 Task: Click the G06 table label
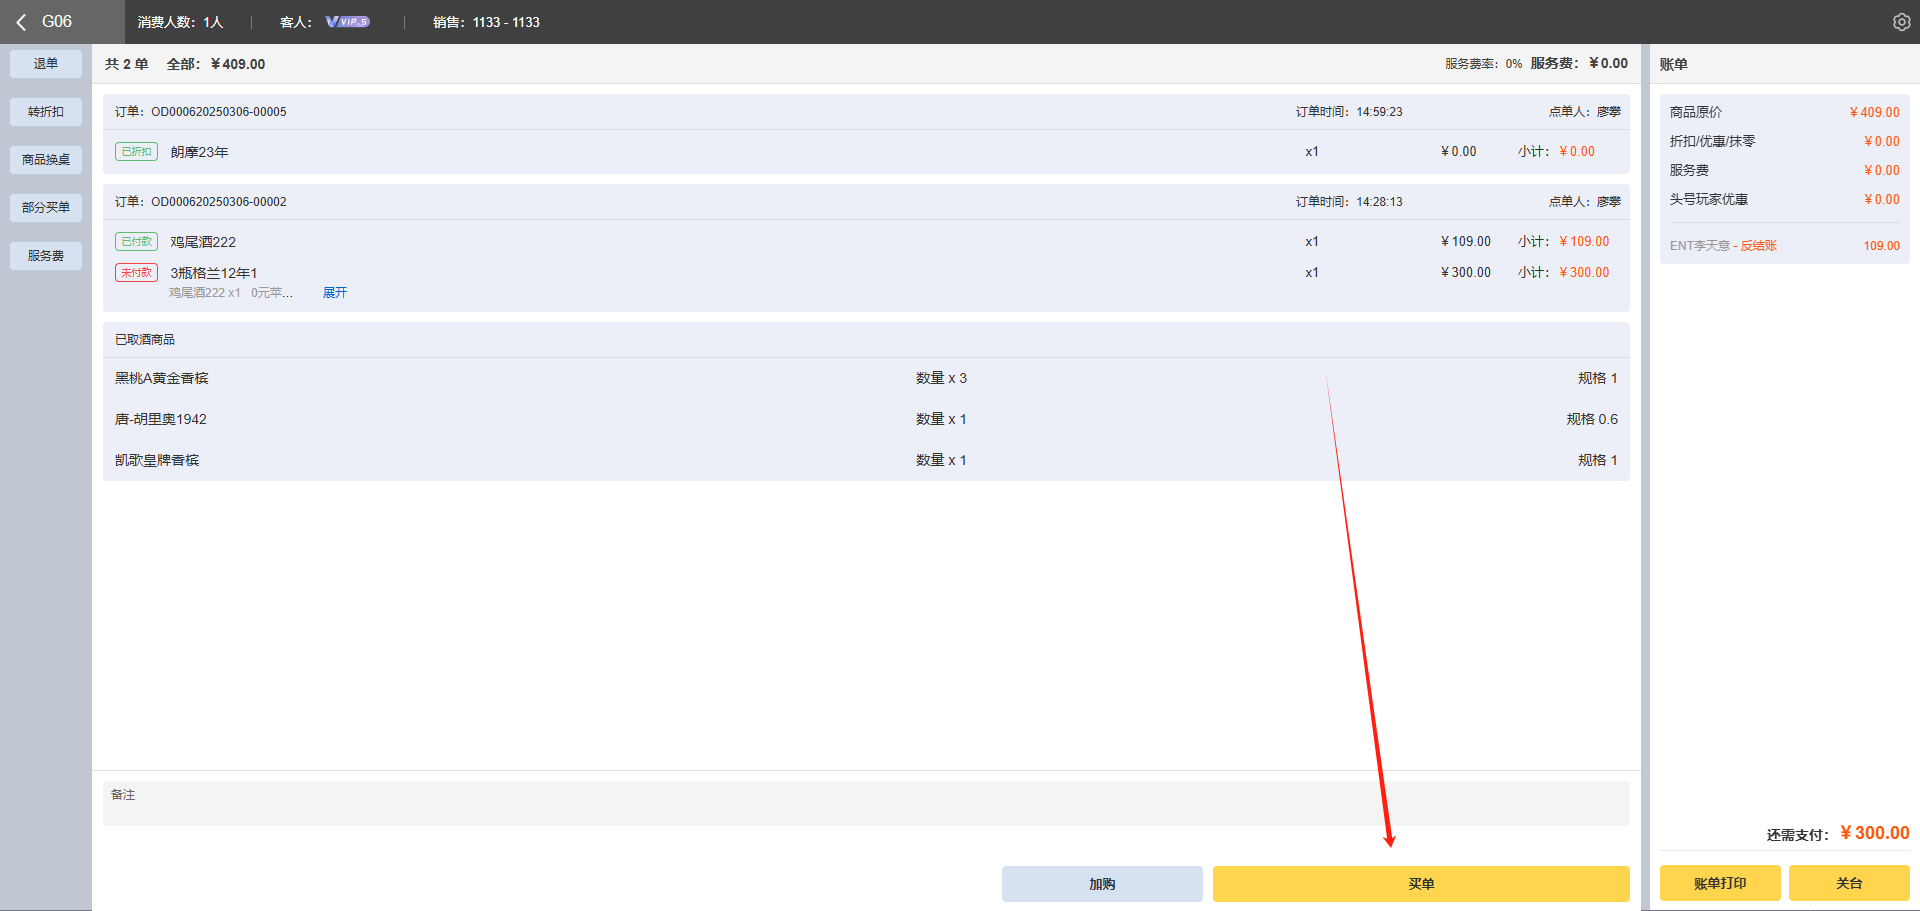click(x=57, y=22)
